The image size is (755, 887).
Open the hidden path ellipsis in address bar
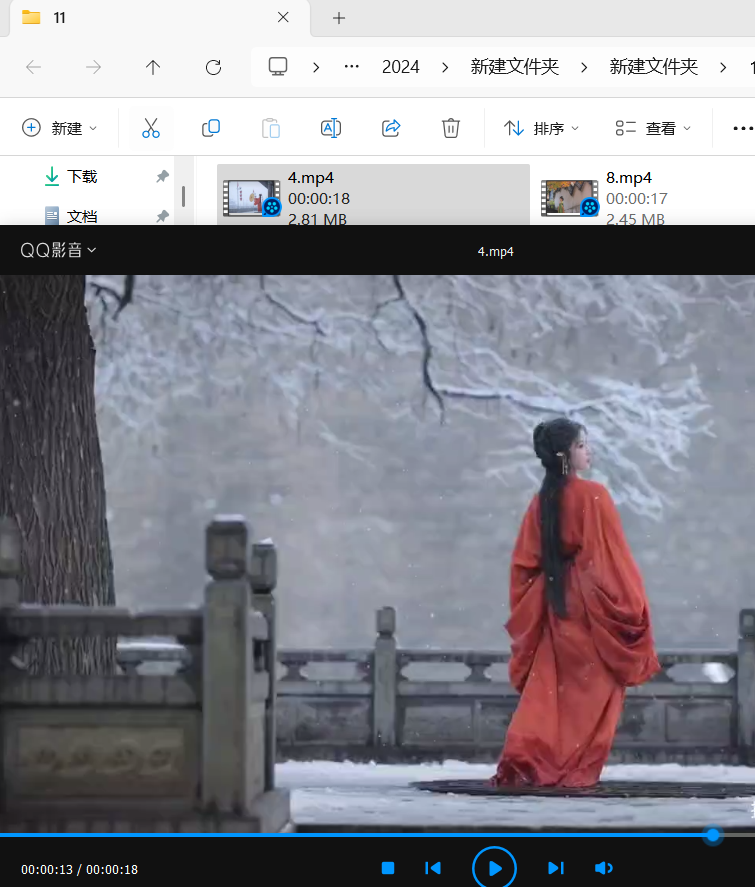tap(352, 67)
